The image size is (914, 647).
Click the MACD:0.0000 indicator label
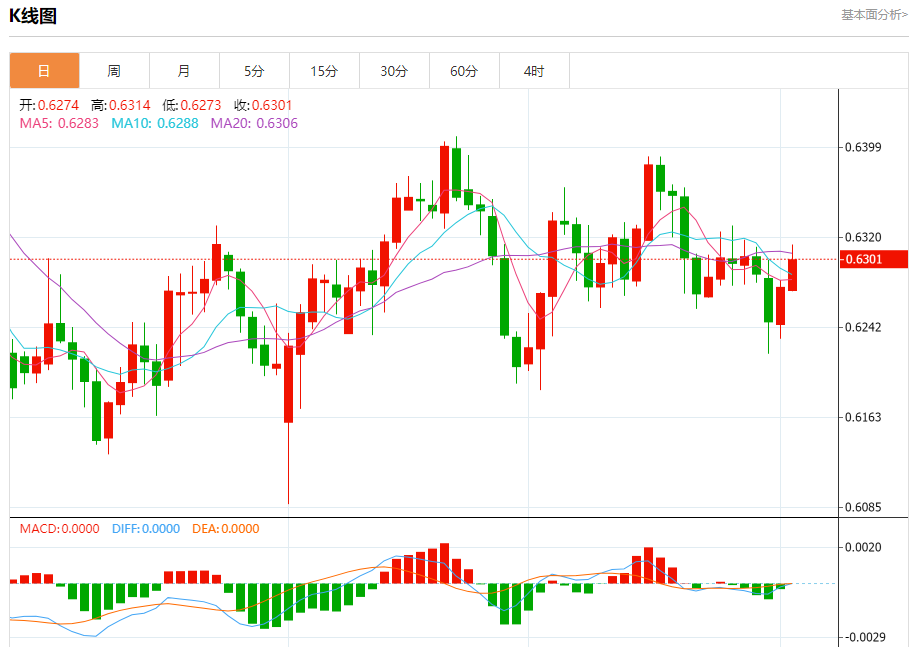(x=59, y=529)
